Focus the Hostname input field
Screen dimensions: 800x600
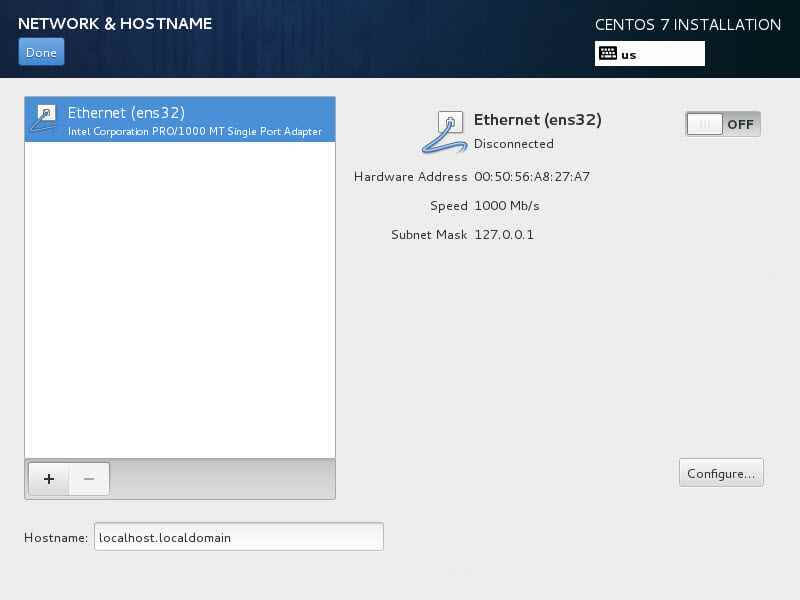click(x=239, y=537)
